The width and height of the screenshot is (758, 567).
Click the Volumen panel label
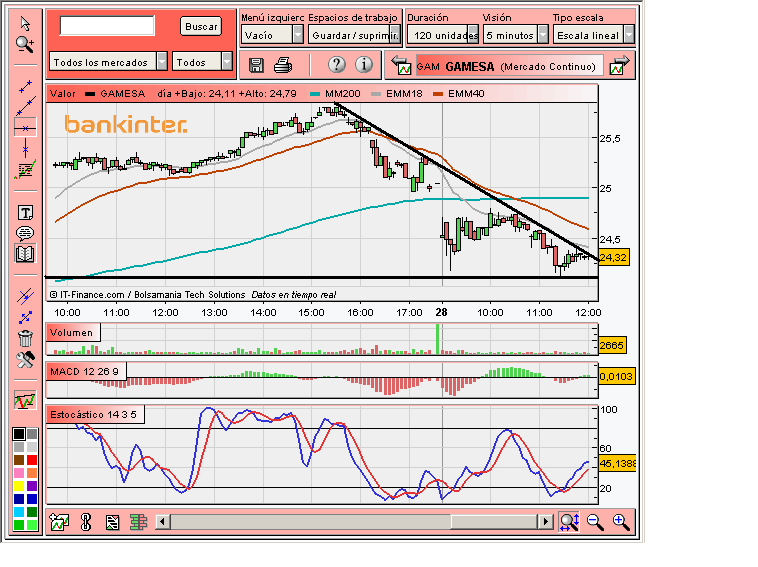[x=73, y=333]
